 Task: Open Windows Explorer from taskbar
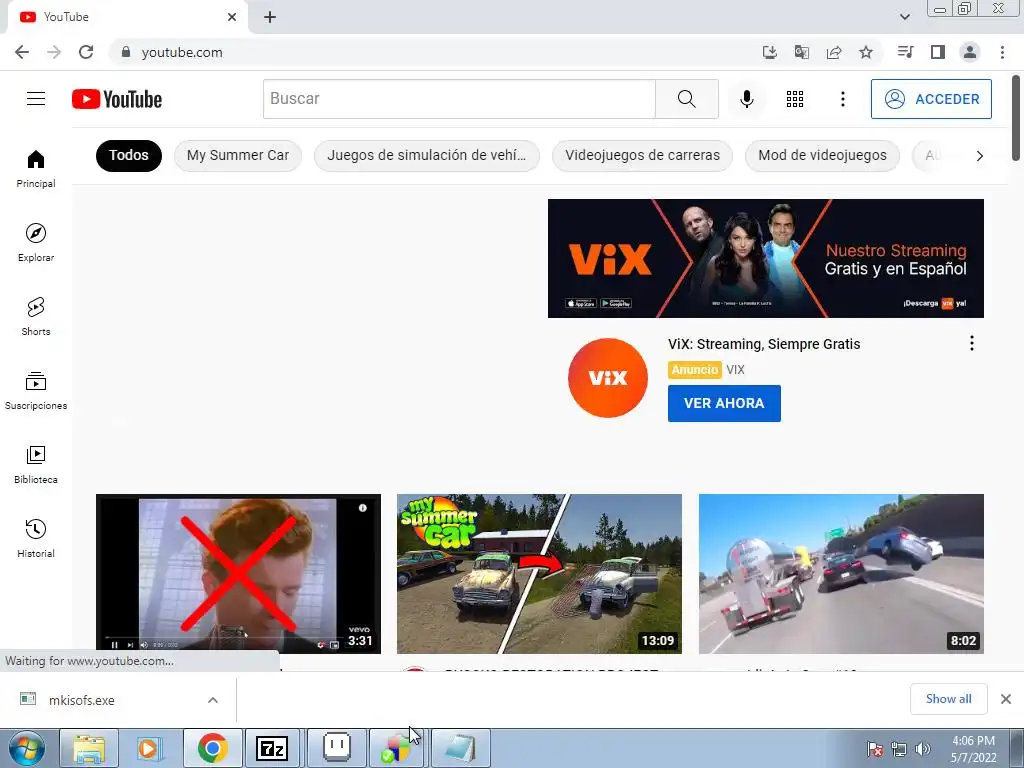point(89,748)
